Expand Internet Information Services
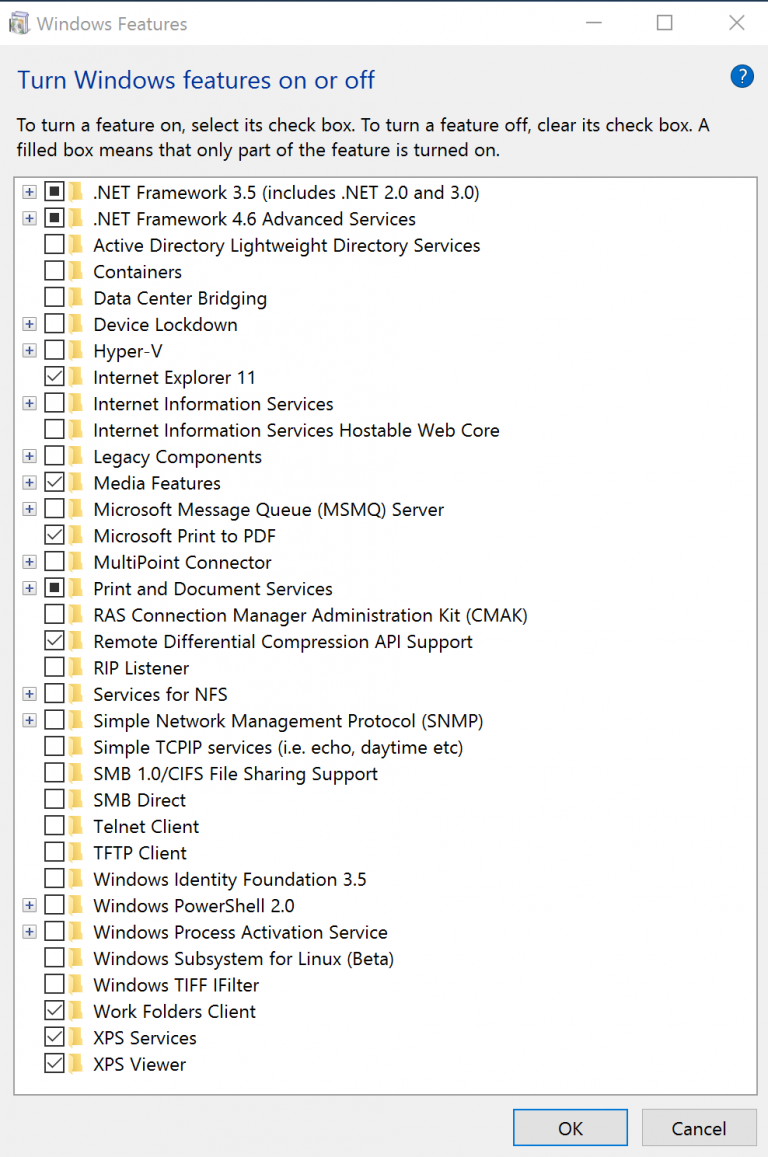Screen dimensions: 768x1157 pos(29,403)
